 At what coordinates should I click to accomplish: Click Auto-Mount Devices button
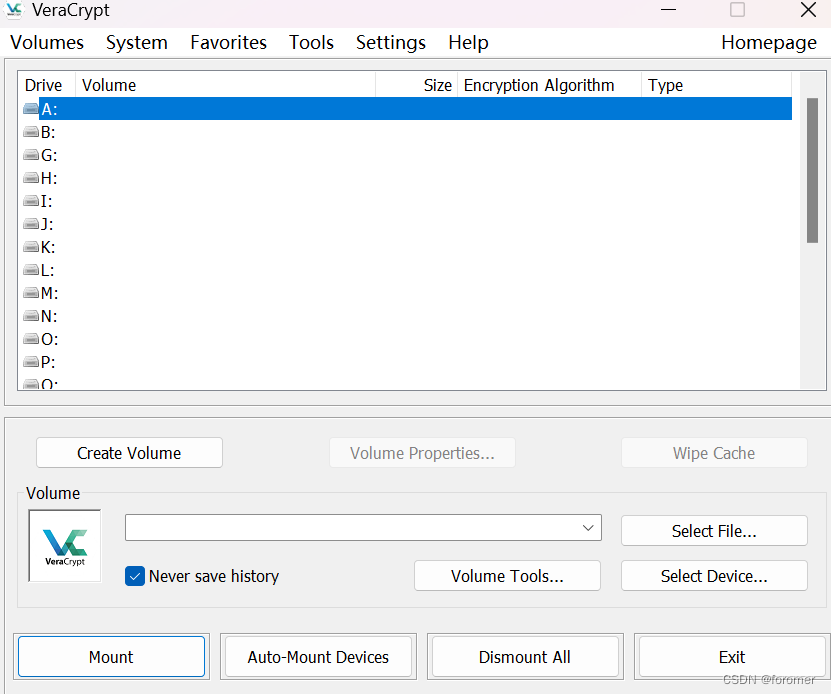pyautogui.click(x=318, y=657)
